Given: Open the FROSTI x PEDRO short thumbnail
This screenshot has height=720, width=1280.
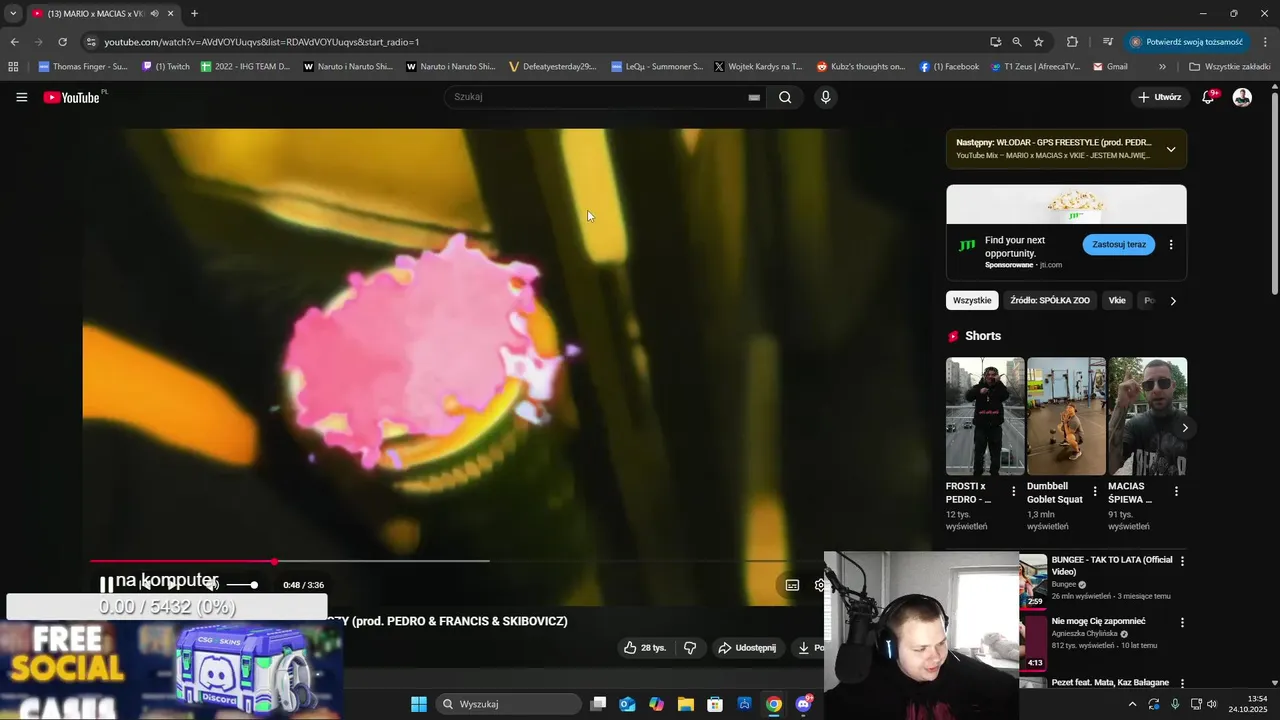Looking at the screenshot, I should [x=985, y=416].
